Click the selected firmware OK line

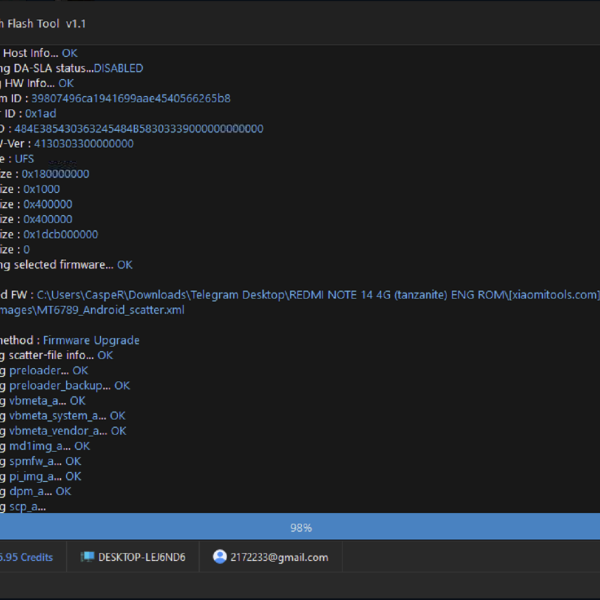(66, 265)
